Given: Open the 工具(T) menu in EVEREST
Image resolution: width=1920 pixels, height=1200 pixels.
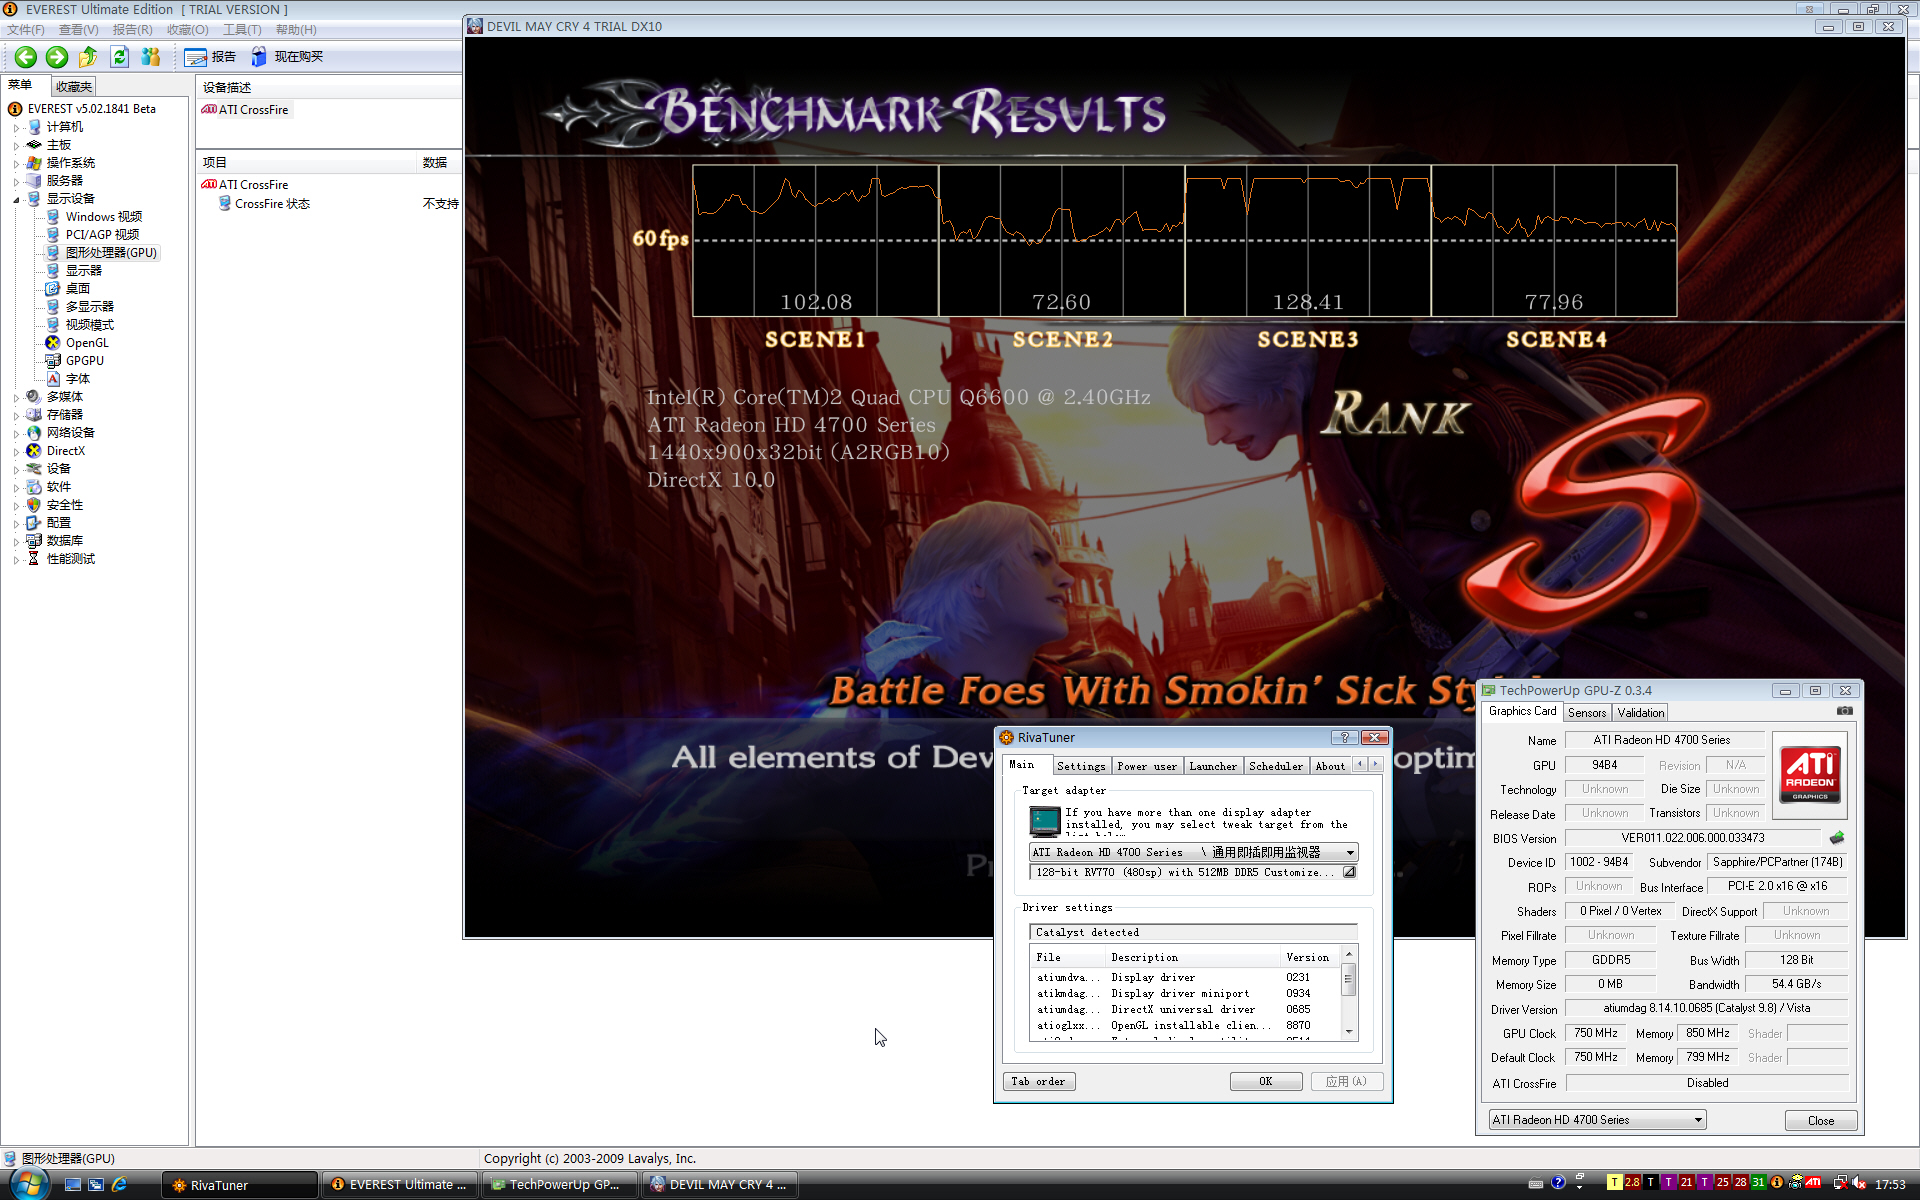Looking at the screenshot, I should [242, 30].
